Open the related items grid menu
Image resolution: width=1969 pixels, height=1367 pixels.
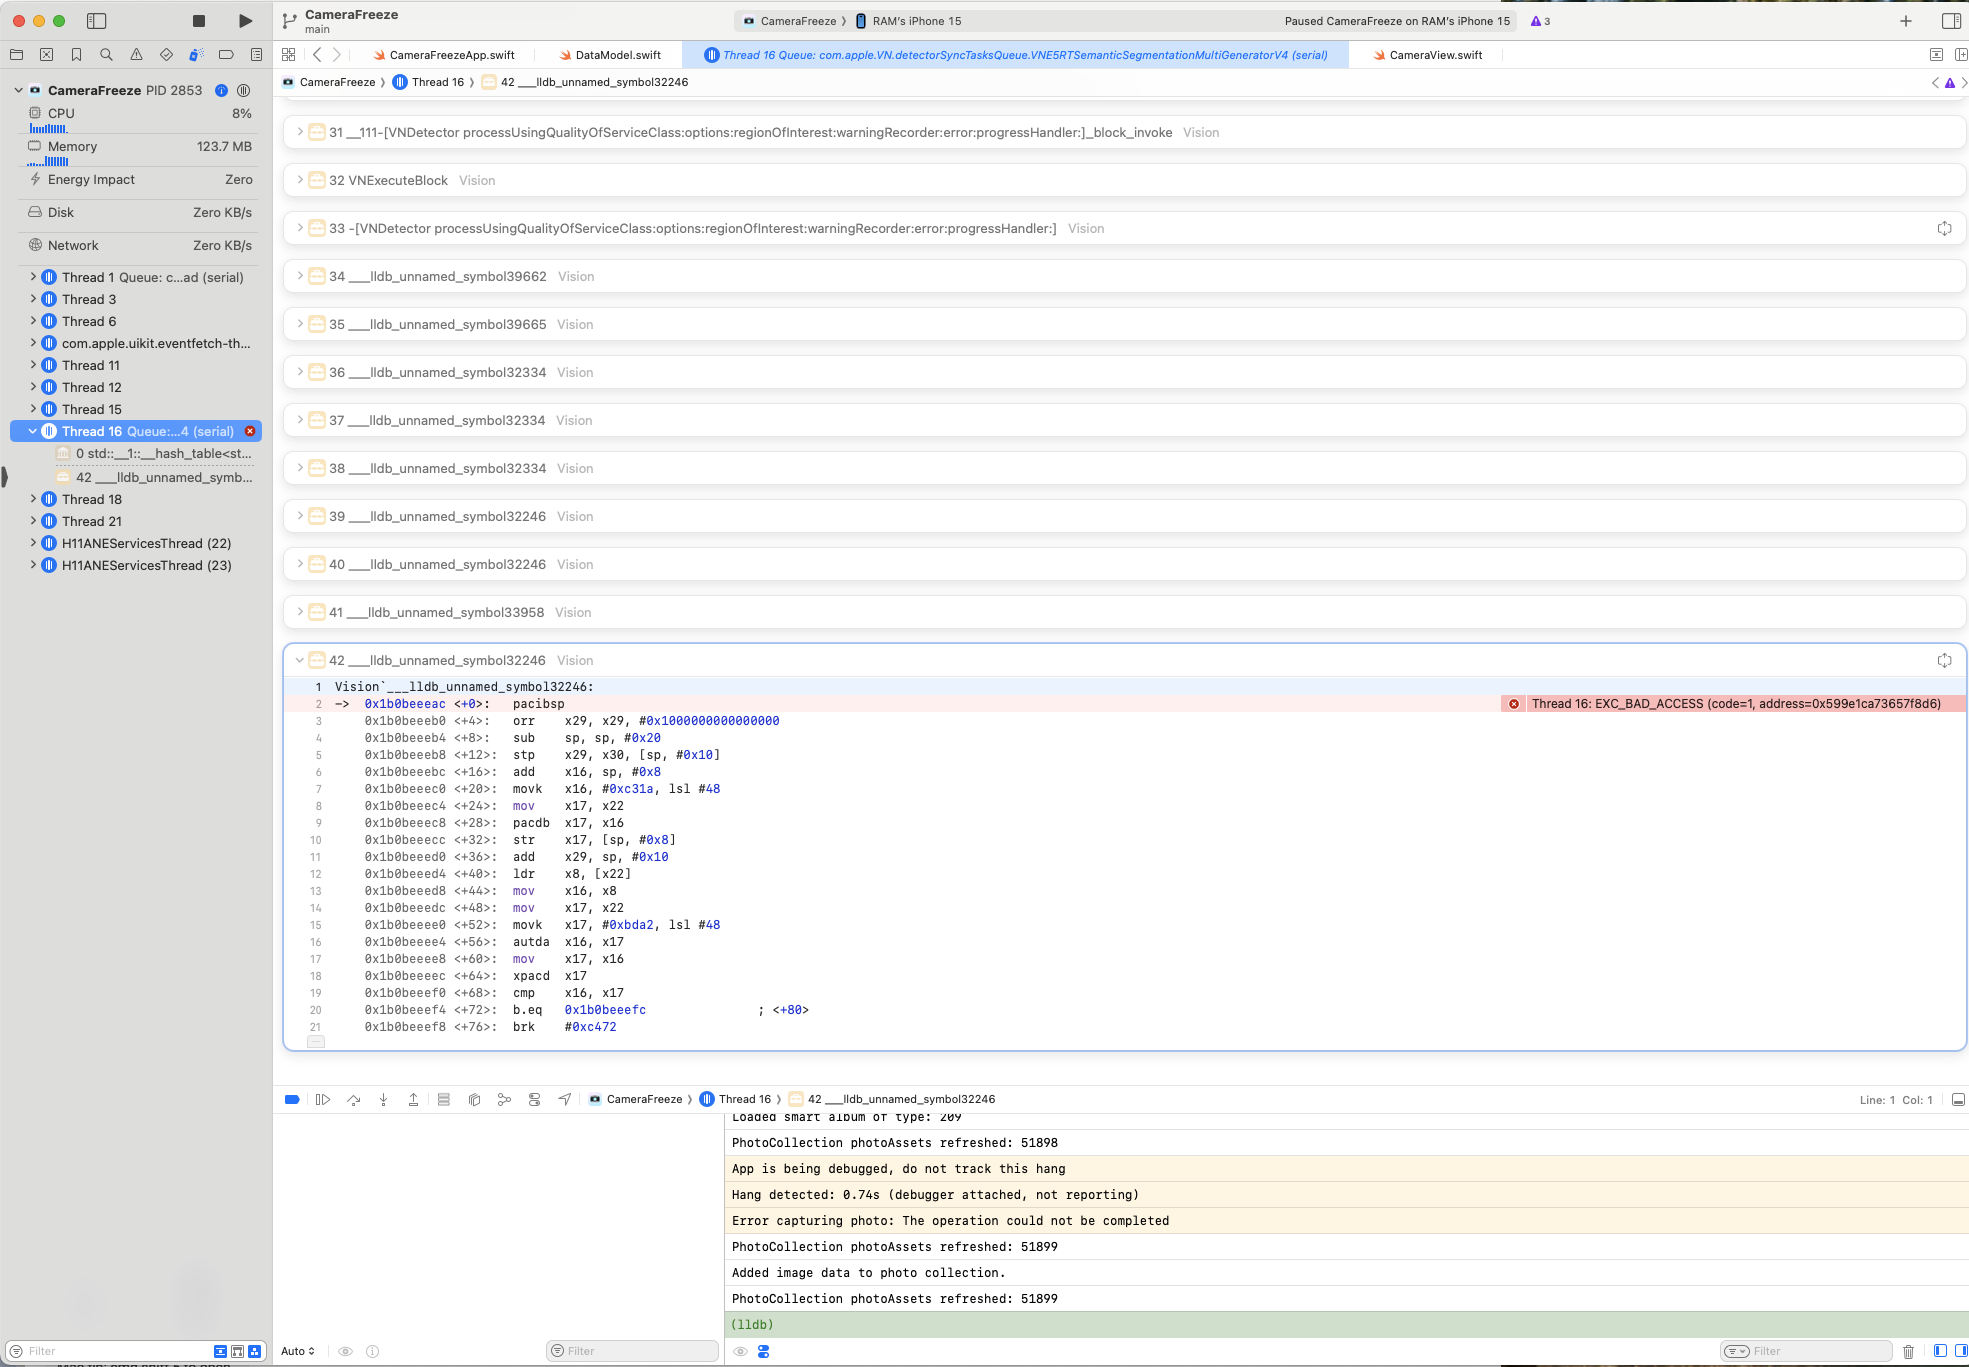click(289, 55)
